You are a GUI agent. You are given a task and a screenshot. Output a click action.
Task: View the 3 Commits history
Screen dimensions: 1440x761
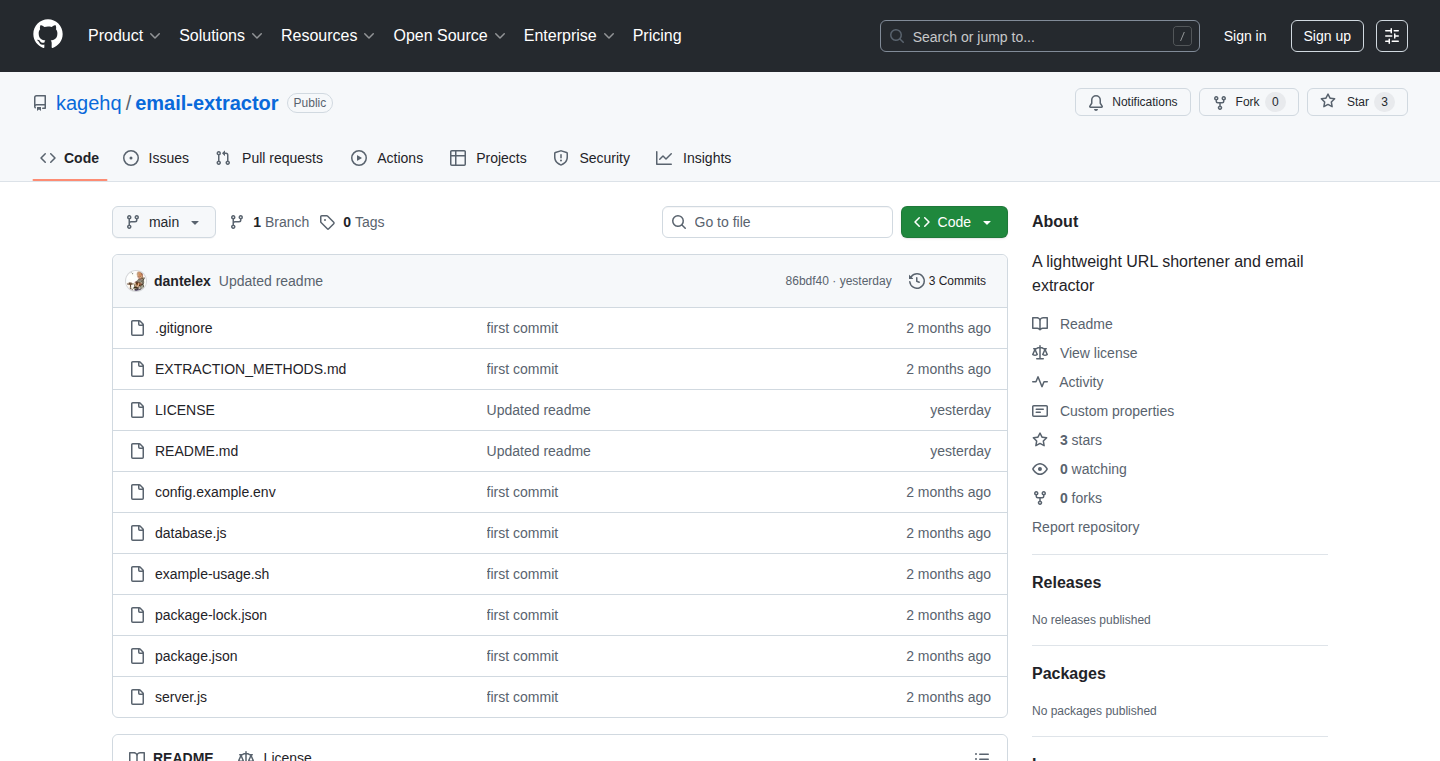coord(947,281)
